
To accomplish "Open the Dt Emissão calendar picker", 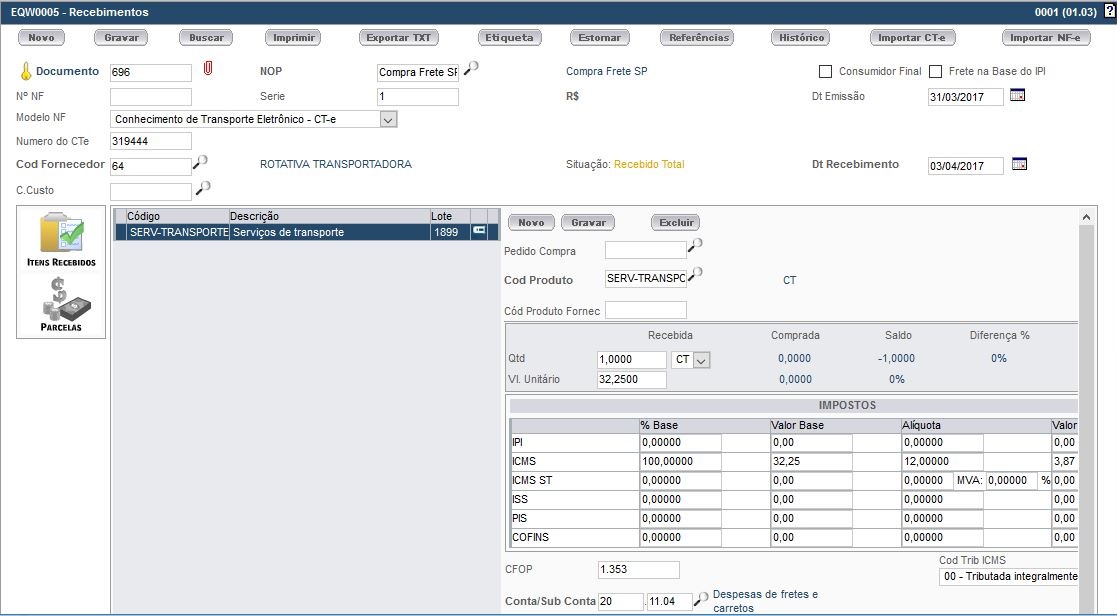I will (x=1018, y=95).
